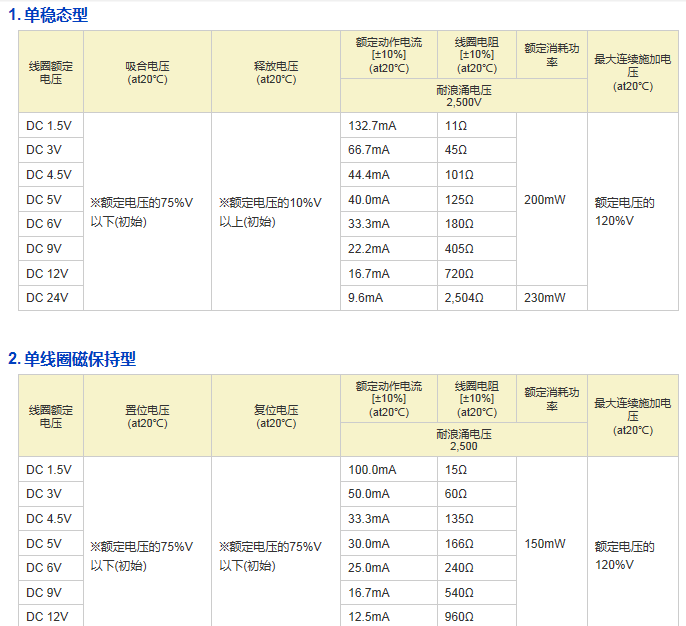Select the 2,504Ω coil resistance cell
The height and width of the screenshot is (626, 686).
[x=464, y=298]
